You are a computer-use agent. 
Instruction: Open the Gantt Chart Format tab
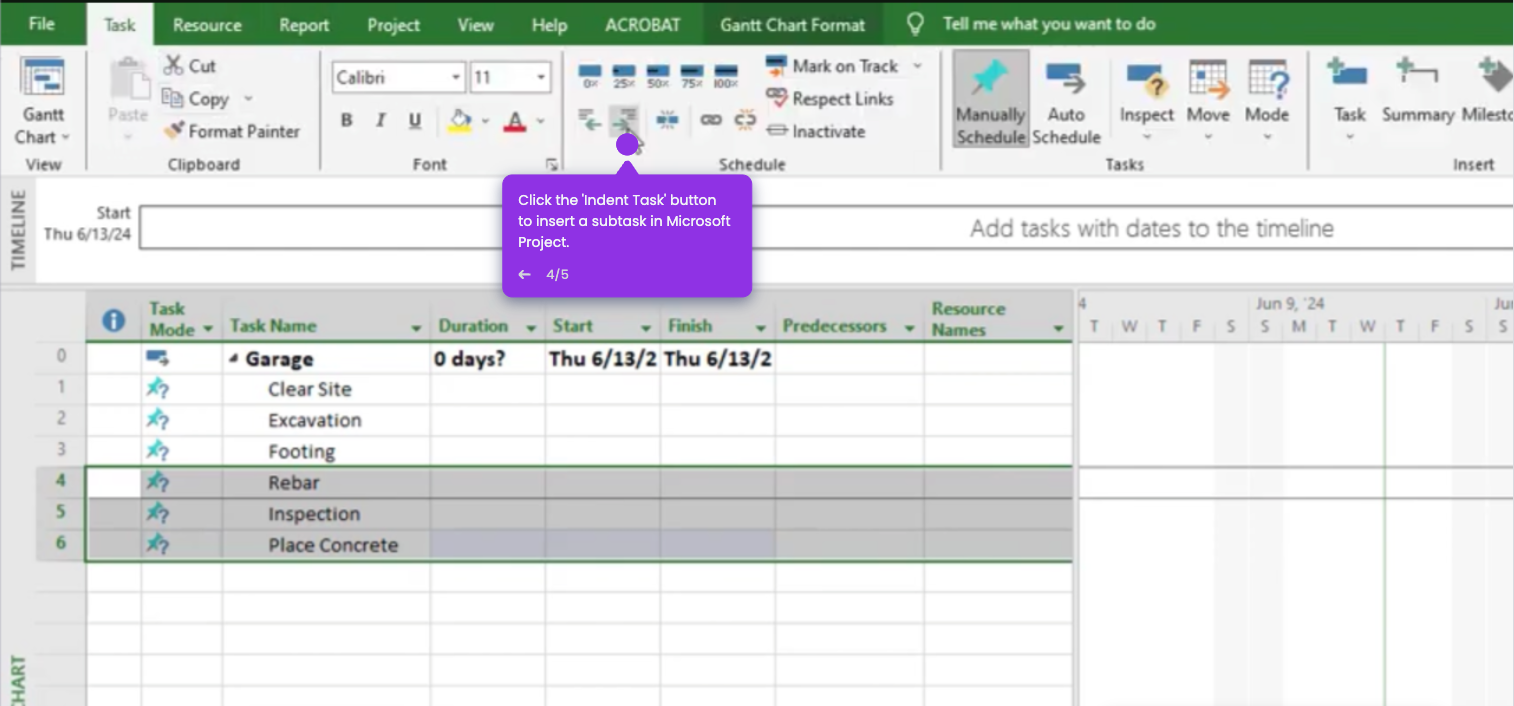[792, 25]
